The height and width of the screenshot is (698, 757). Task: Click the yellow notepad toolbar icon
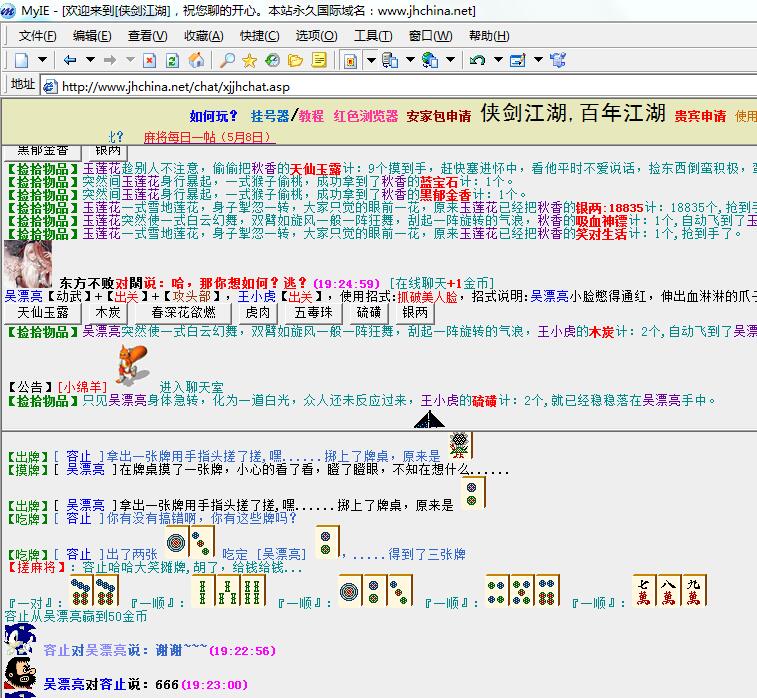click(319, 60)
